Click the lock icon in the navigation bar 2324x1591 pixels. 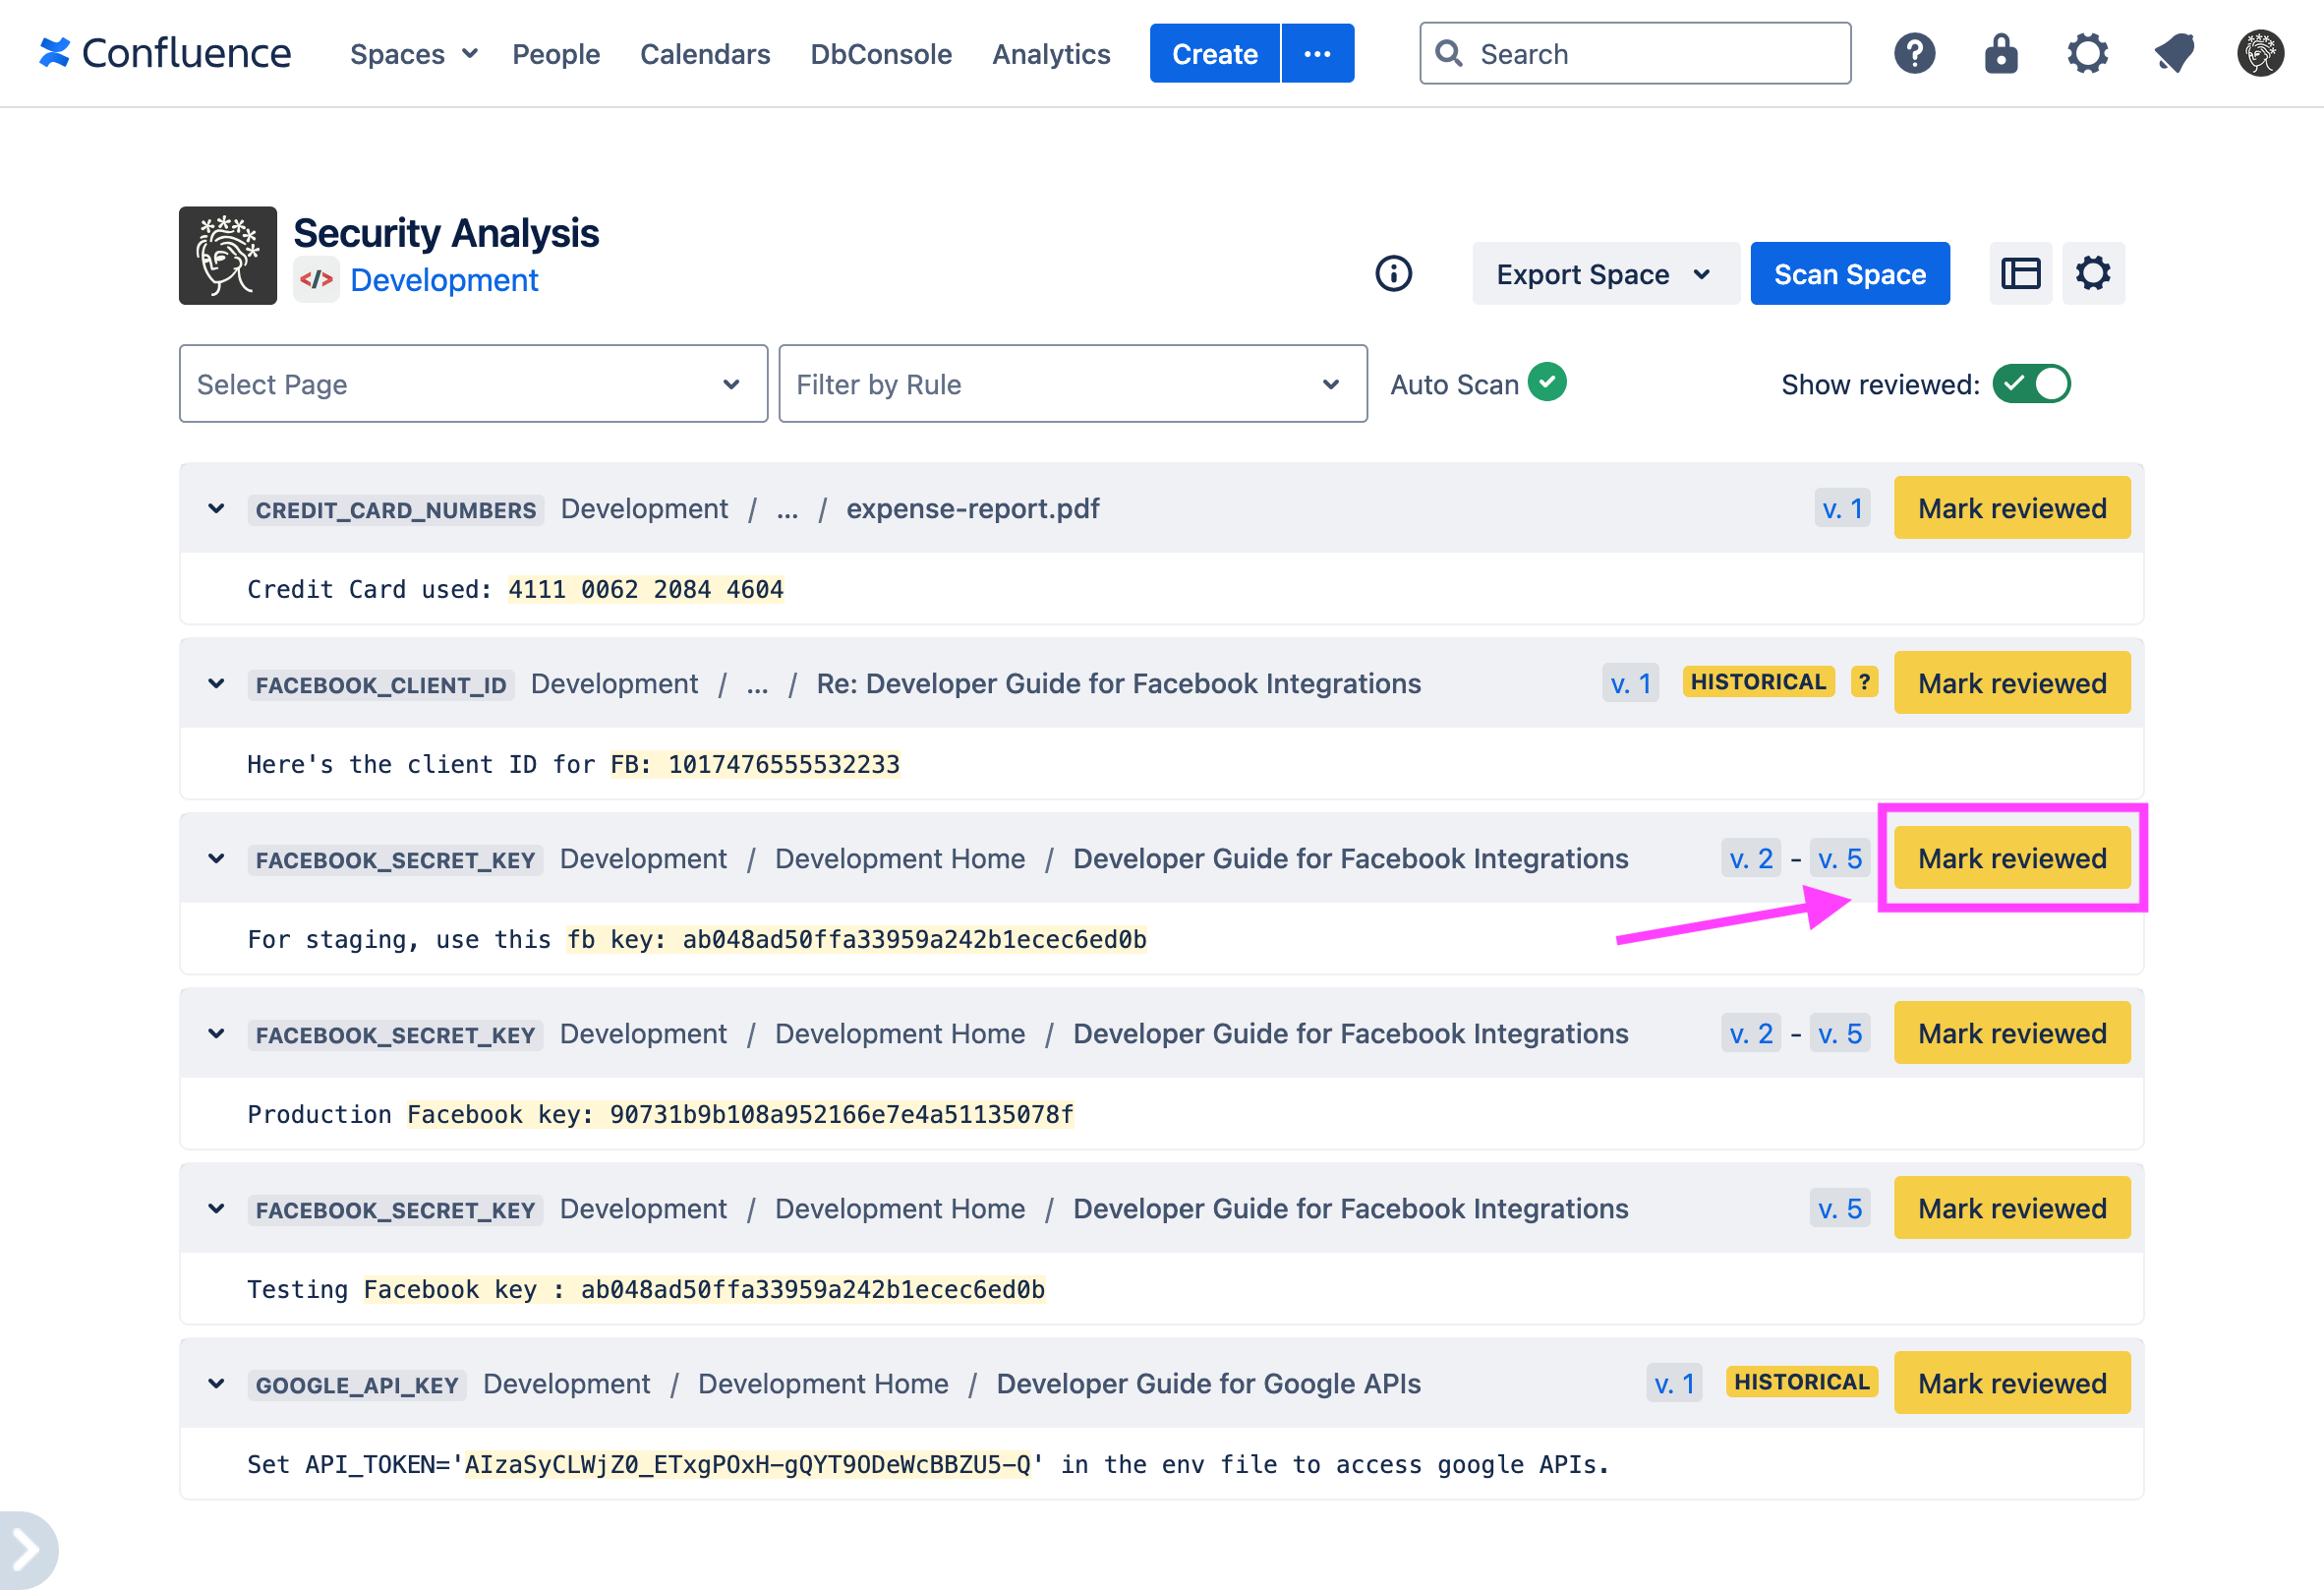point(2000,53)
